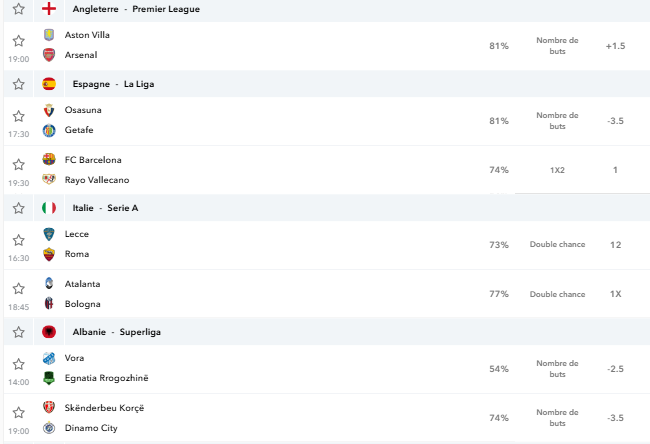Click the Egnatia Rrogozhinë green badge

point(49,378)
